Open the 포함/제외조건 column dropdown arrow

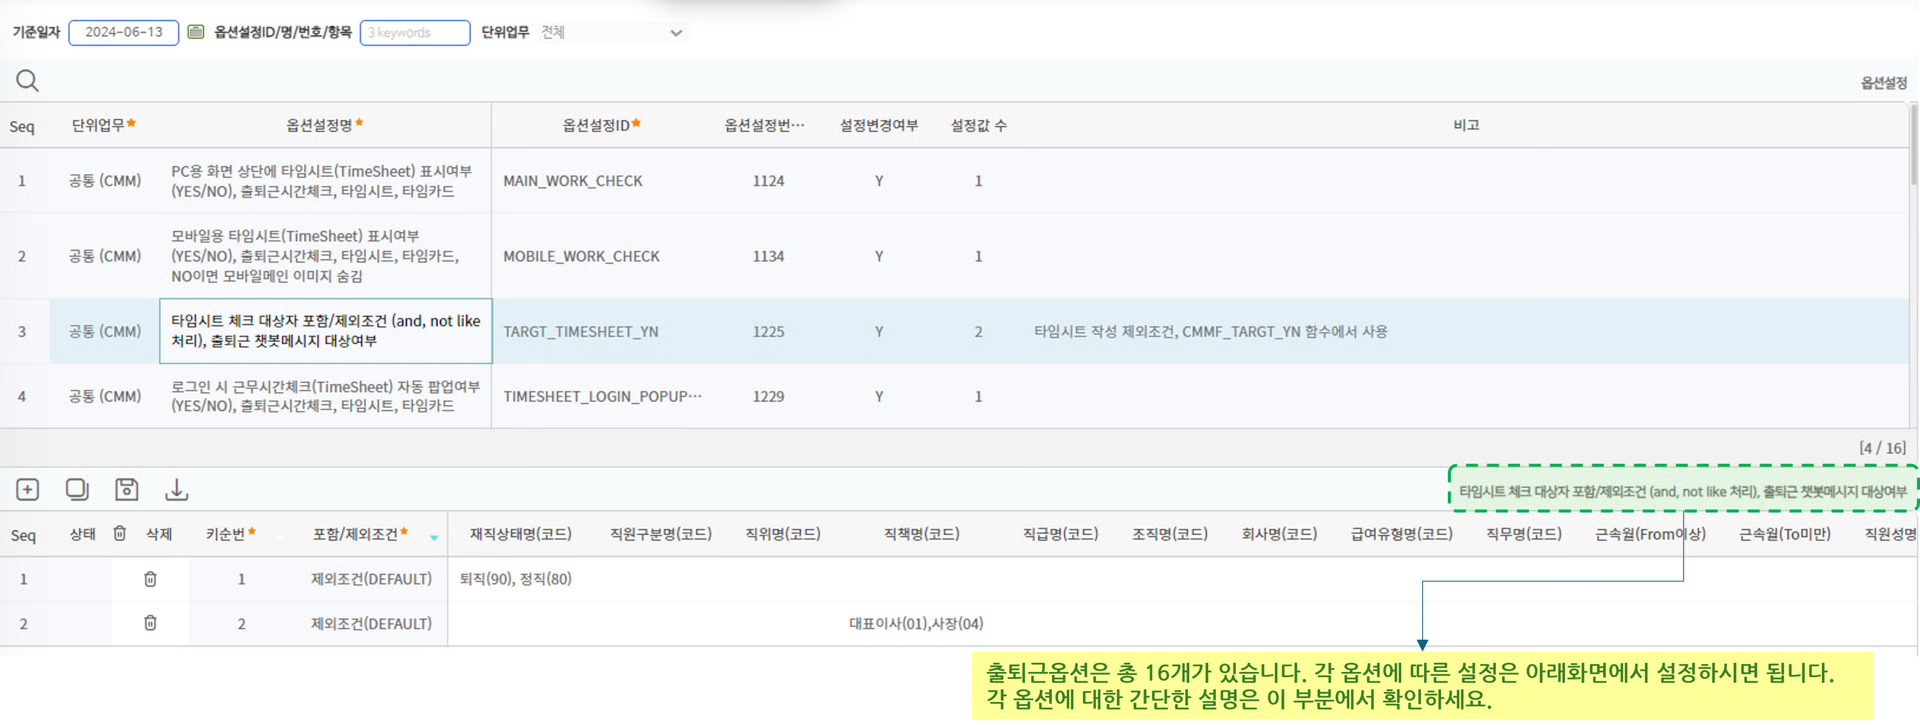(434, 537)
